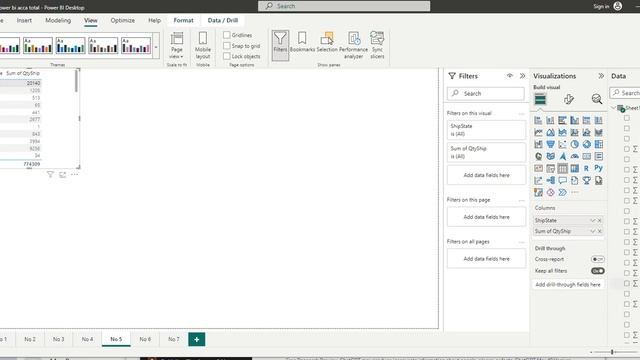The image size is (640, 360).
Task: Open the Optimize ribbon tab
Action: (122, 20)
